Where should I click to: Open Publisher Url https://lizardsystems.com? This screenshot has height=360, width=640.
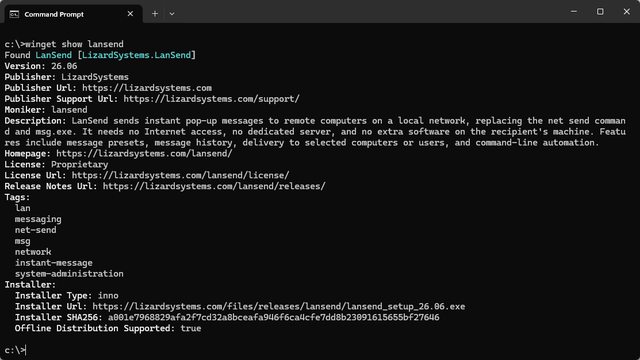pyautogui.click(x=147, y=88)
